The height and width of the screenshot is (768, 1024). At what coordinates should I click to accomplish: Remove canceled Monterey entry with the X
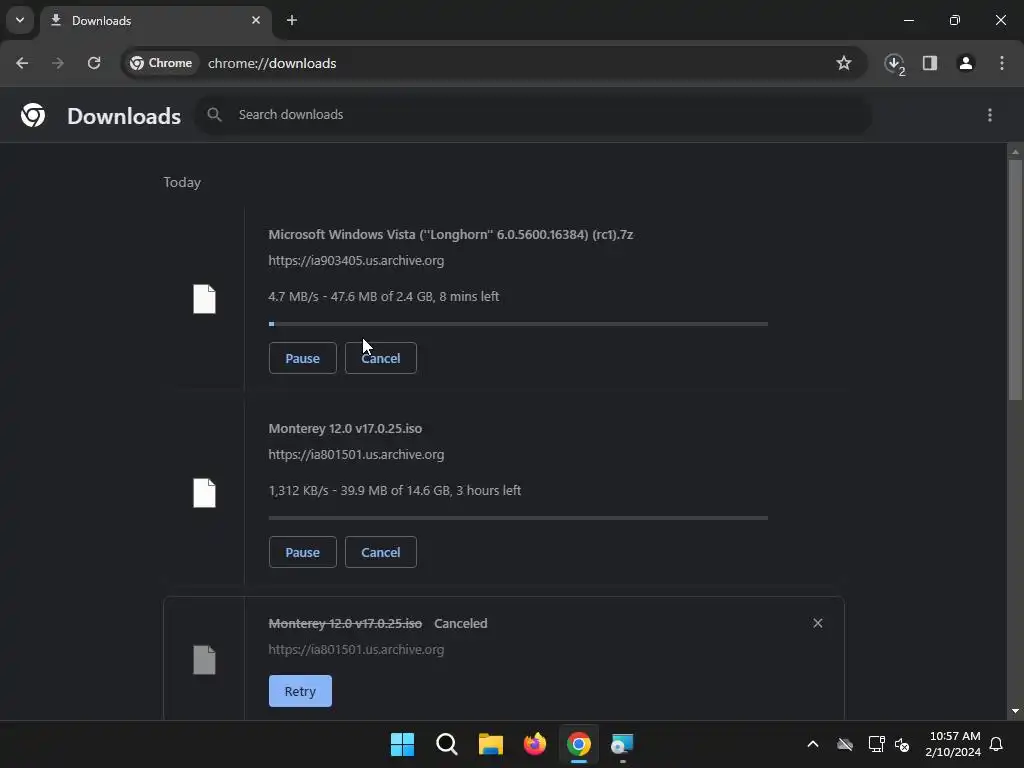(818, 623)
